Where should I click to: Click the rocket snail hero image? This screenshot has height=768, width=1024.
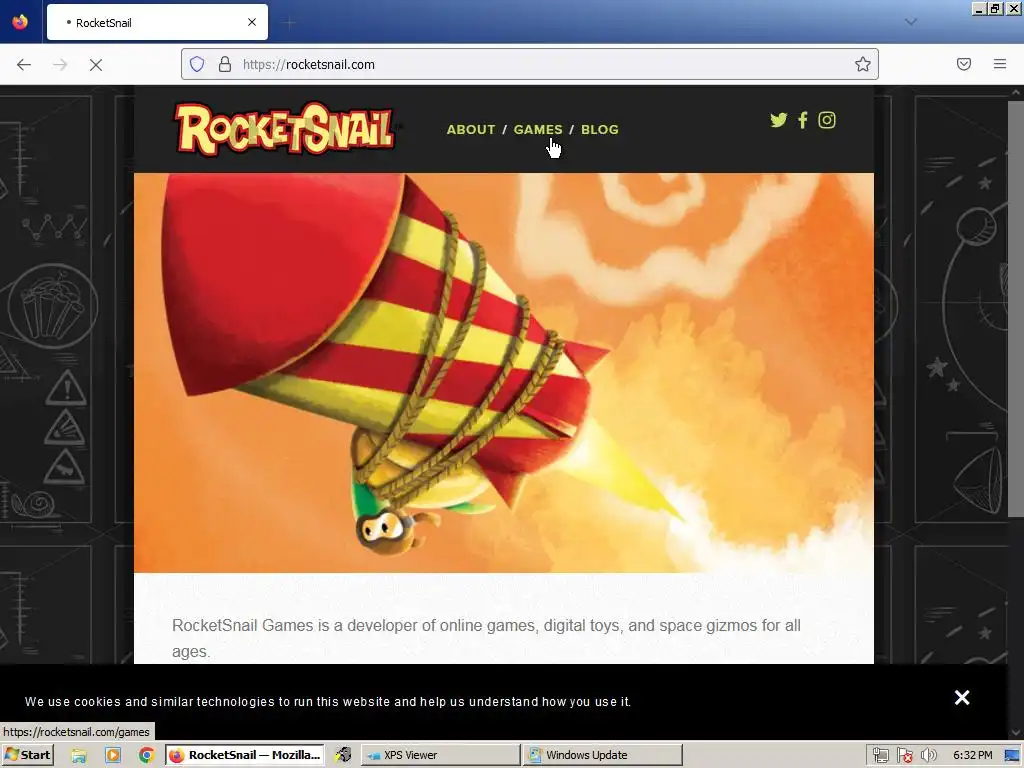(x=504, y=373)
